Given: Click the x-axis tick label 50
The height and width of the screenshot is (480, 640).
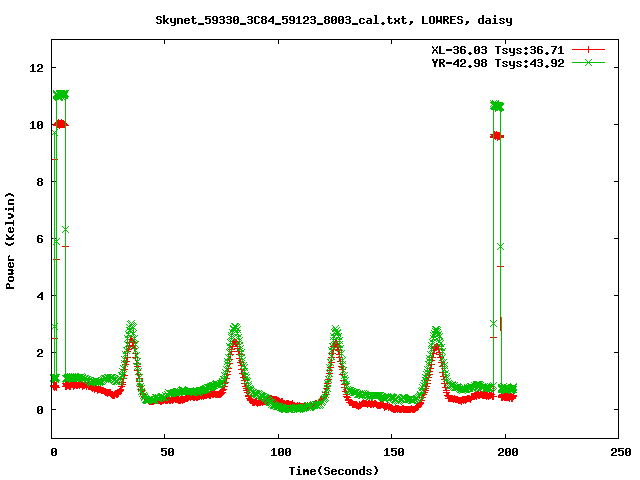Looking at the screenshot, I should coord(167,452).
